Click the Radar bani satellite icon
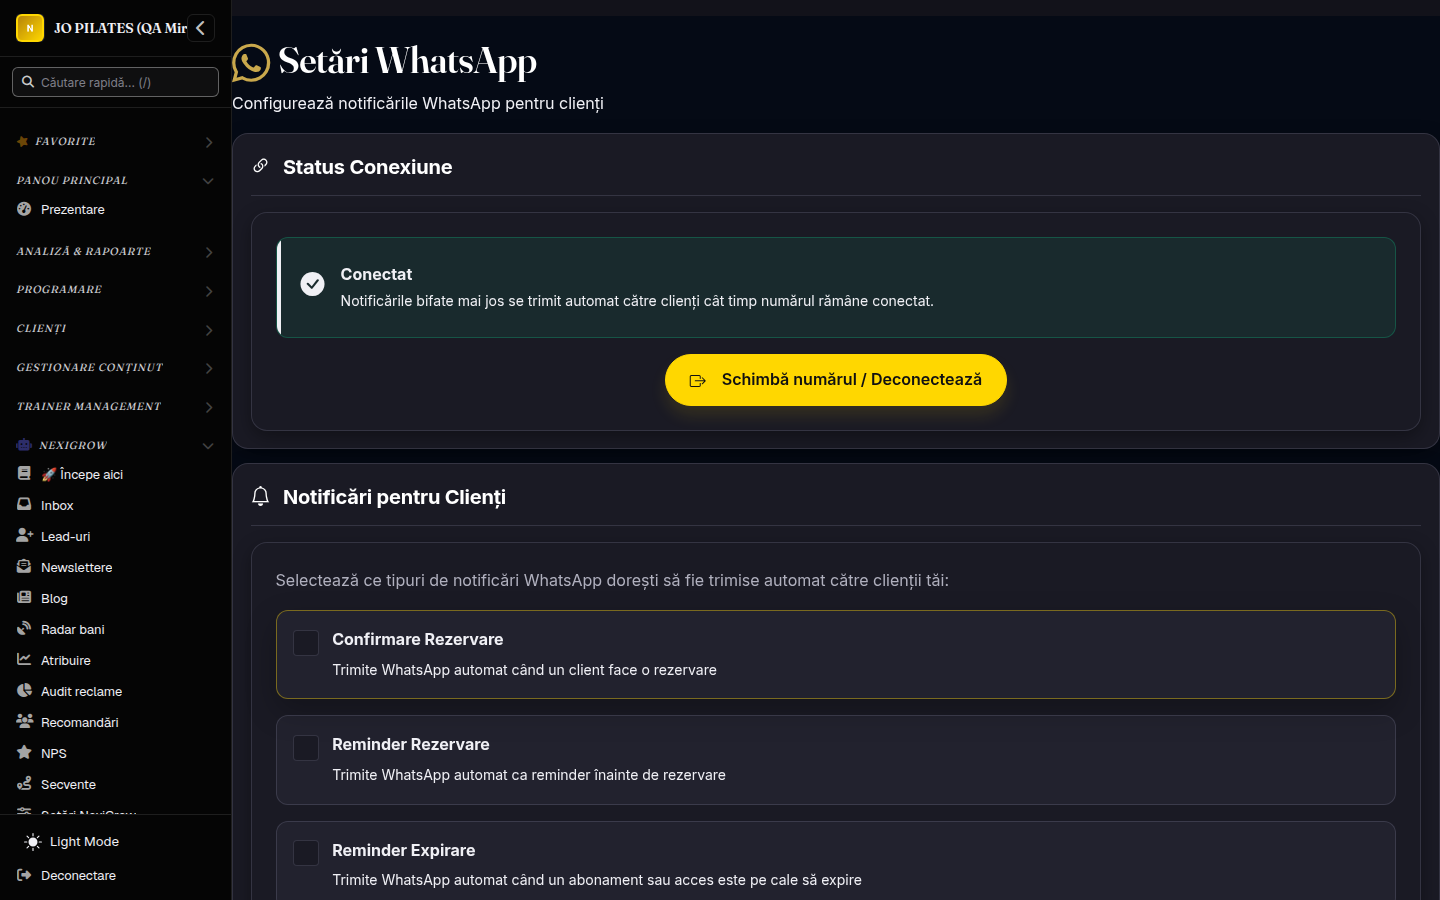This screenshot has height=900, width=1440. click(24, 629)
